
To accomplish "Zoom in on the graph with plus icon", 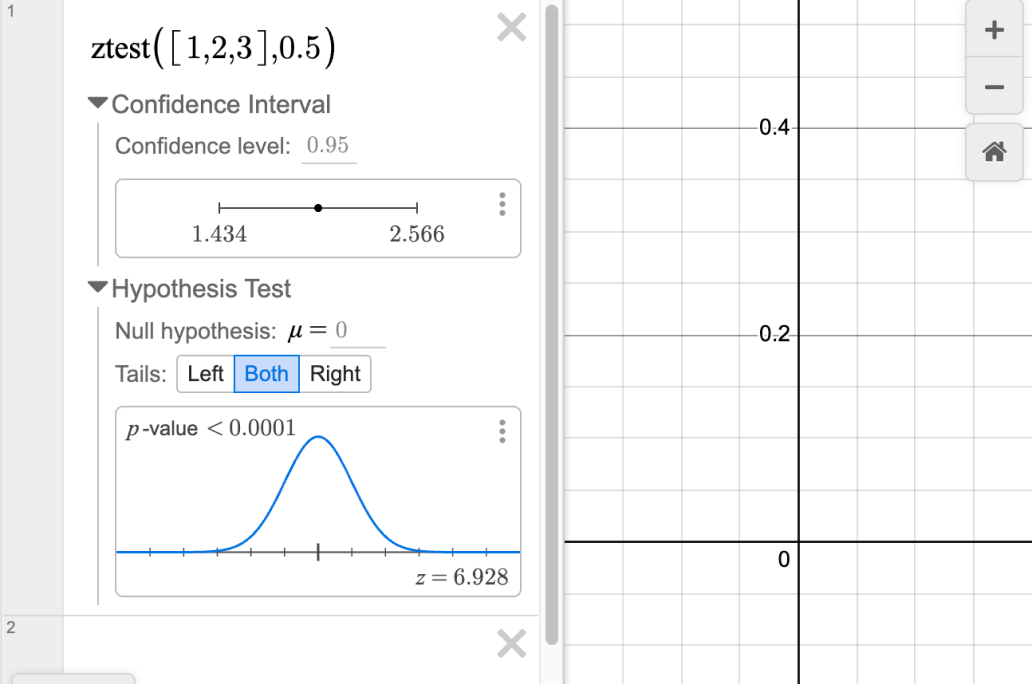I will [994, 30].
